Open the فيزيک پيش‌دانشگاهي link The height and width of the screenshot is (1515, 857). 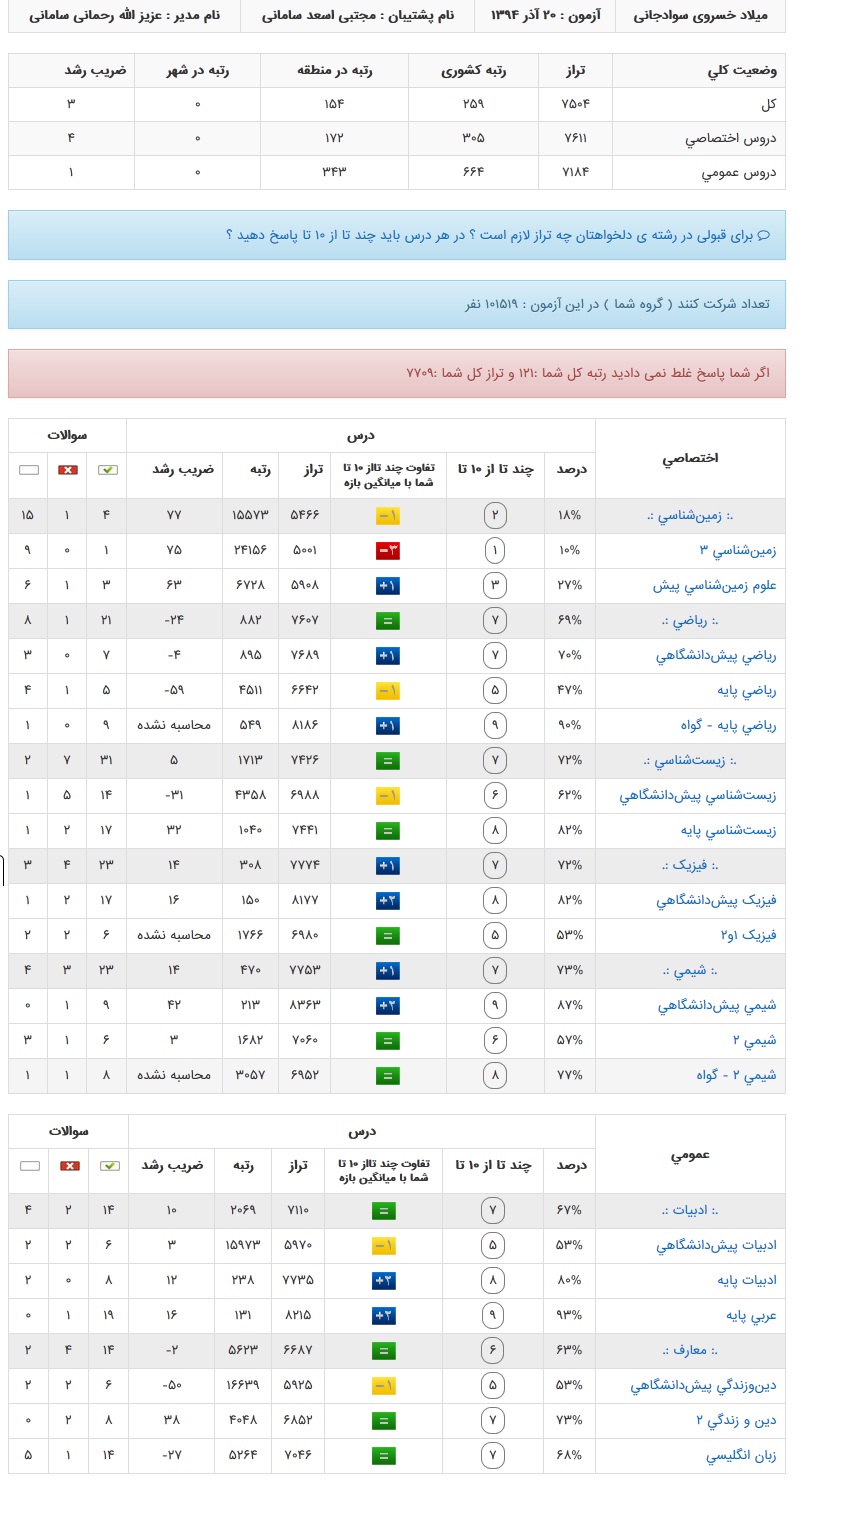[716, 900]
